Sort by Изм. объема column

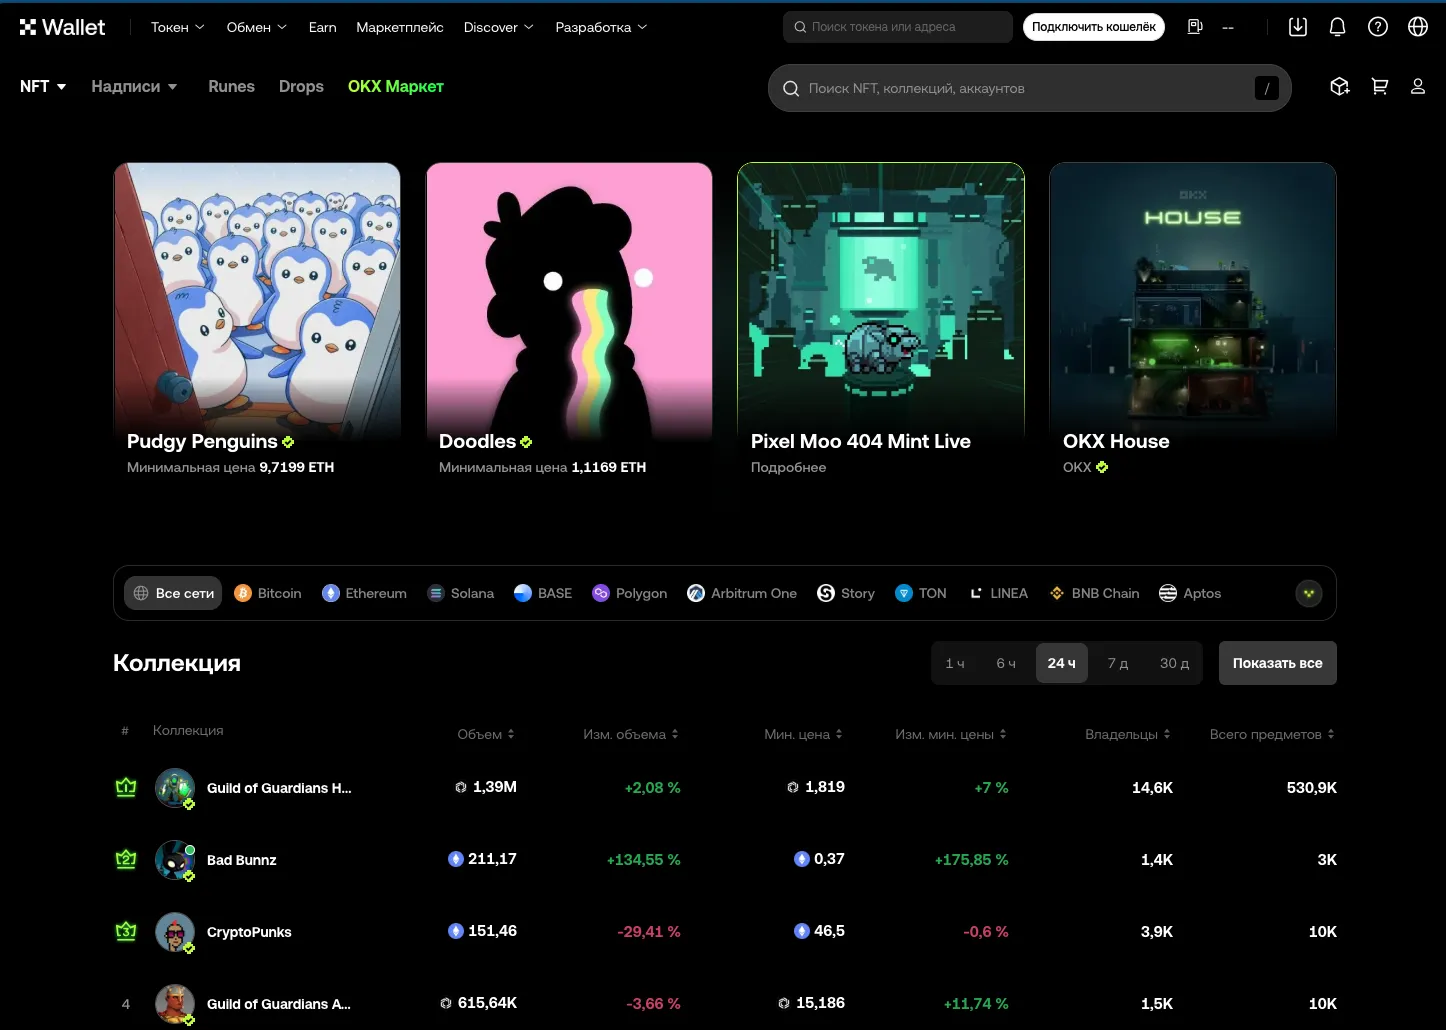pos(631,734)
